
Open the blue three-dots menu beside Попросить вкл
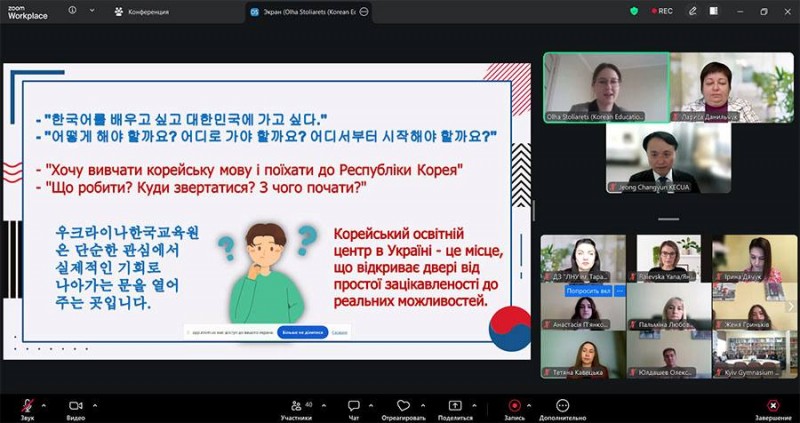[x=620, y=291]
